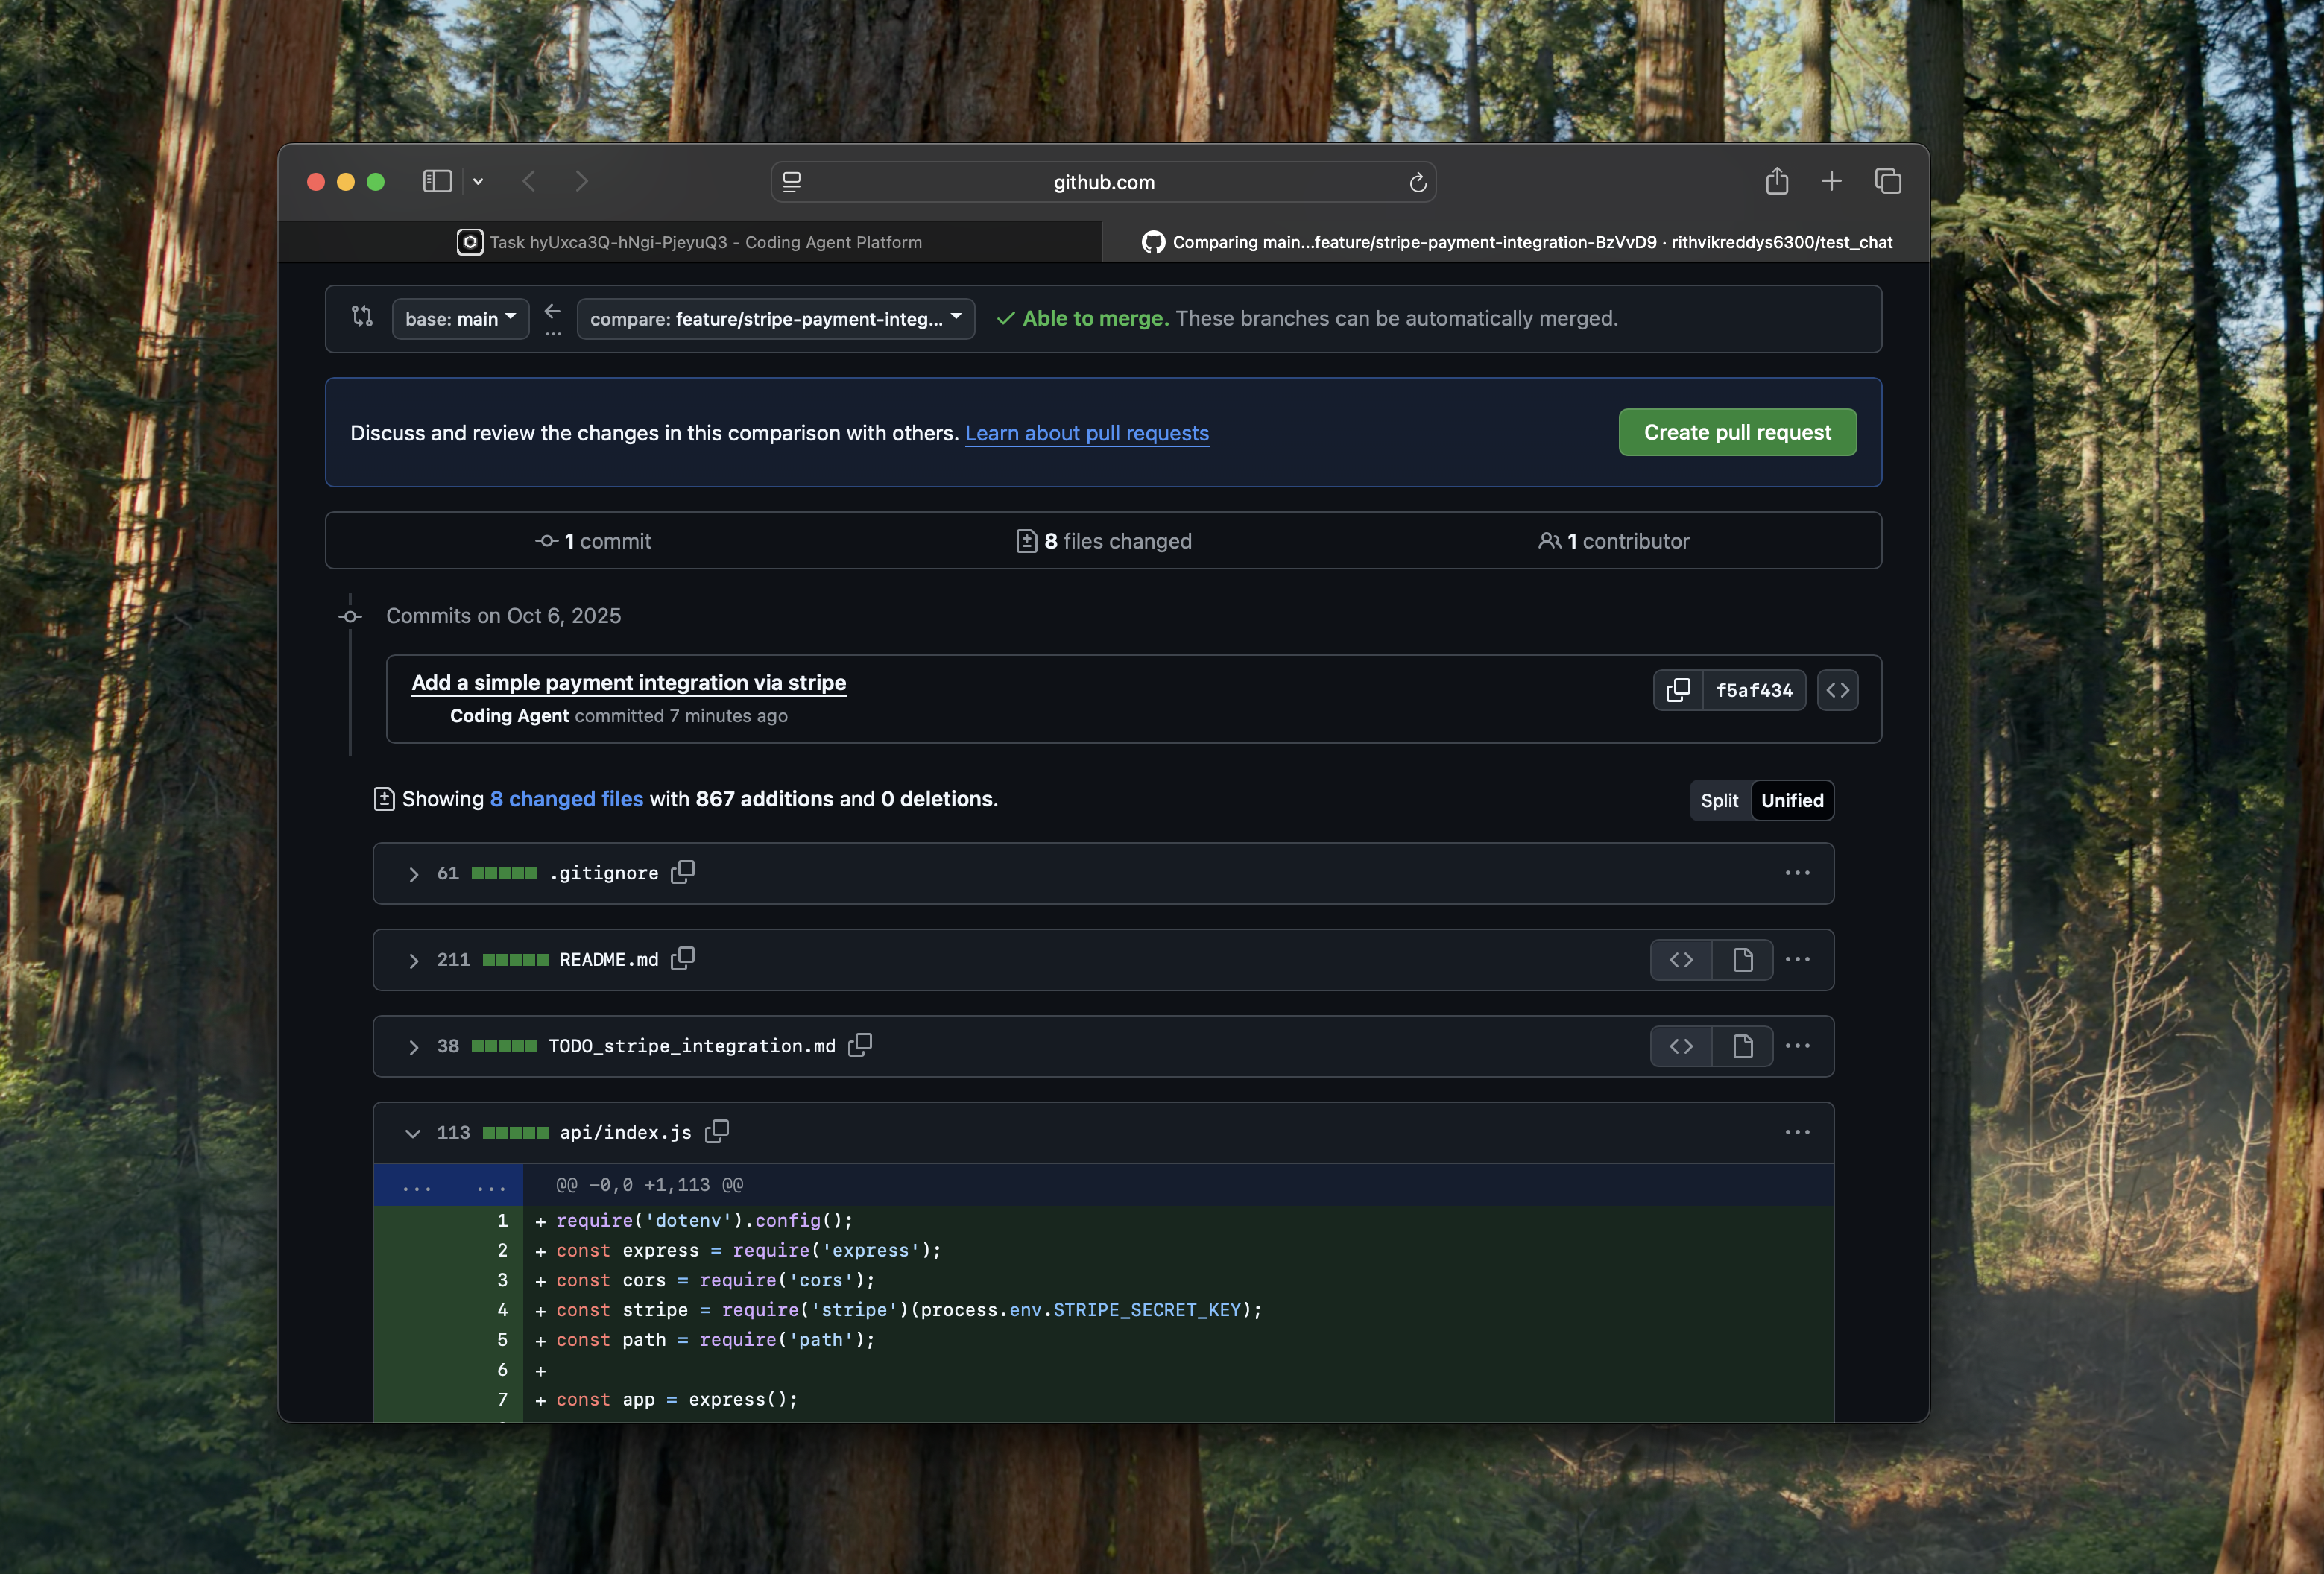Show rich diff for README.md

pyautogui.click(x=1742, y=960)
